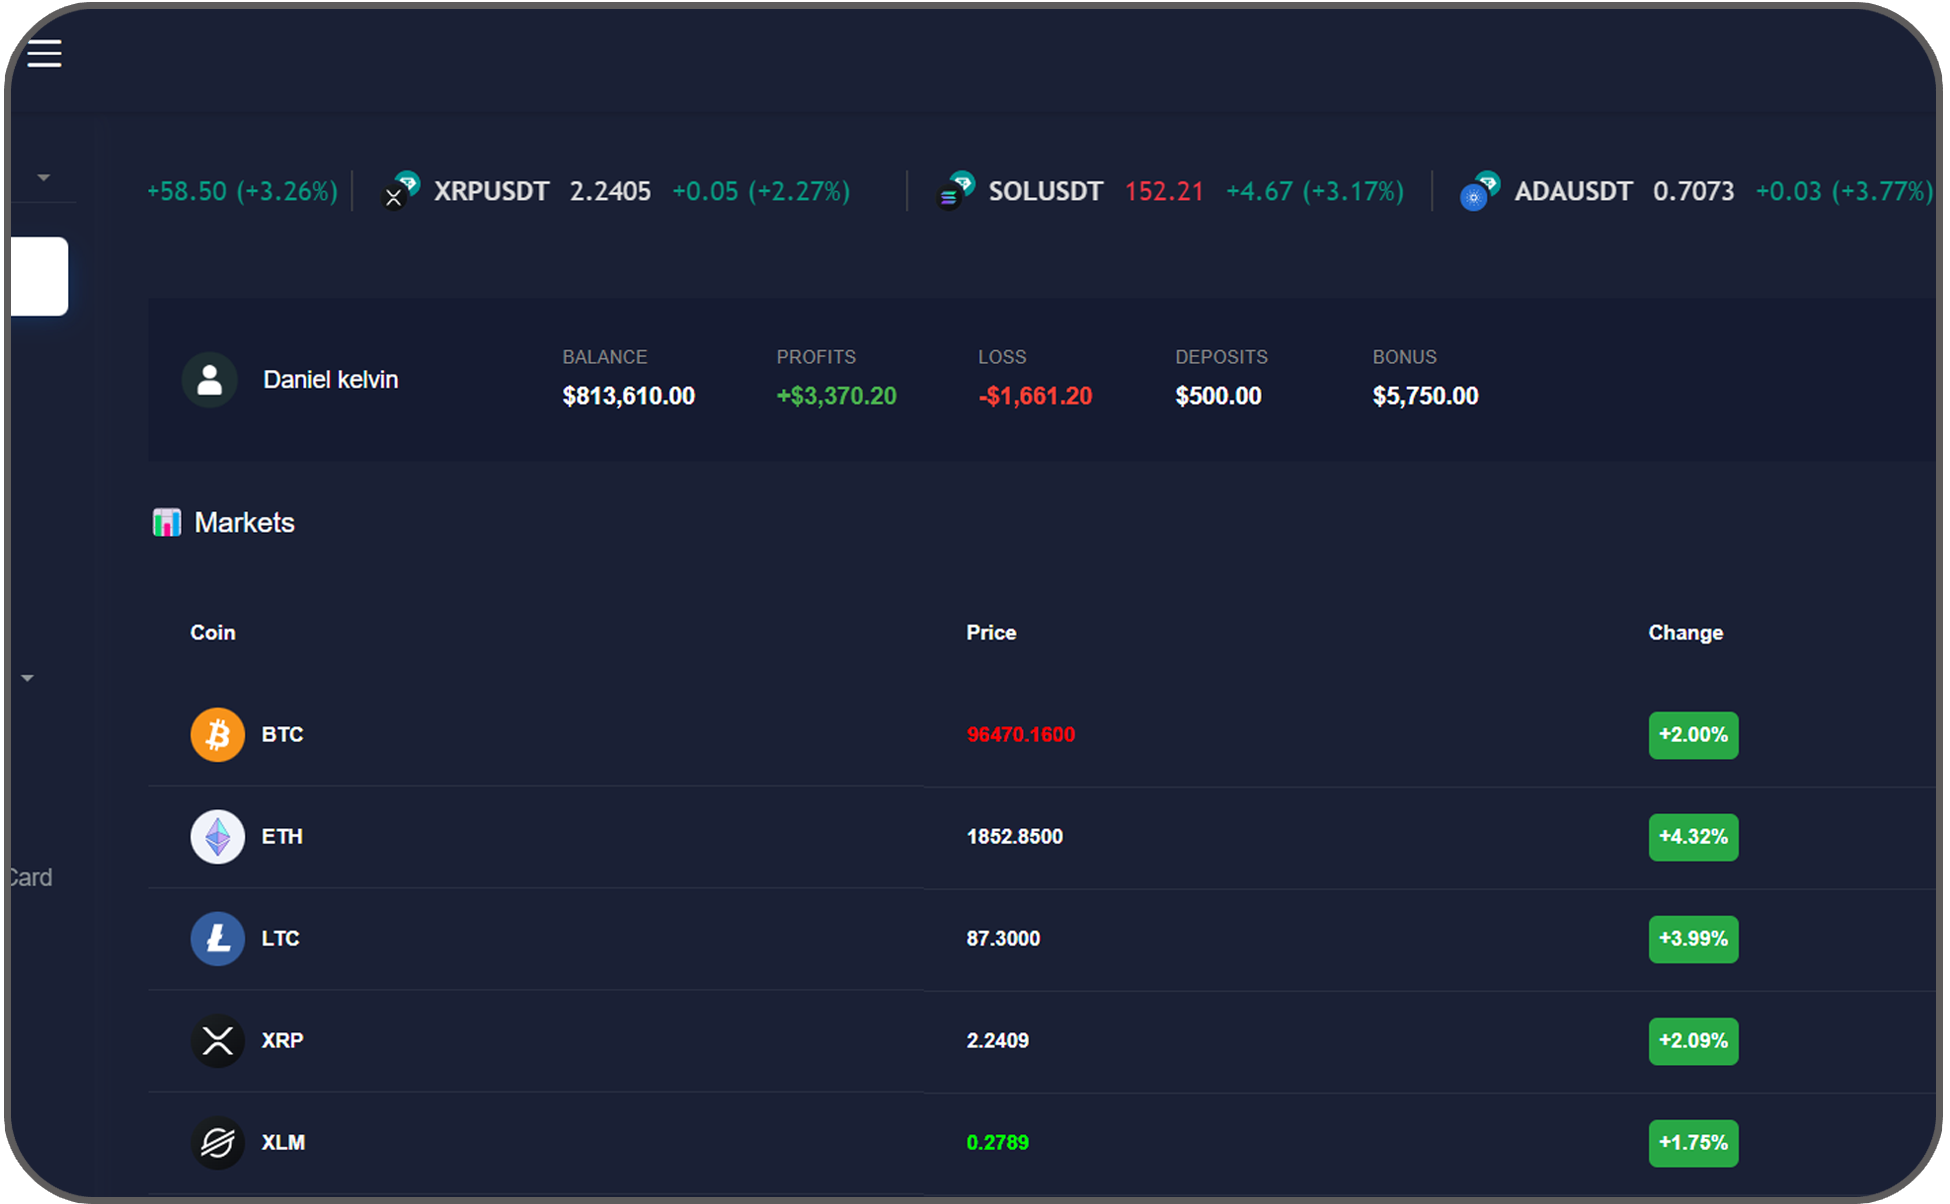The width and height of the screenshot is (1950, 1204).
Task: Select the white sidebar tab
Action: [39, 276]
